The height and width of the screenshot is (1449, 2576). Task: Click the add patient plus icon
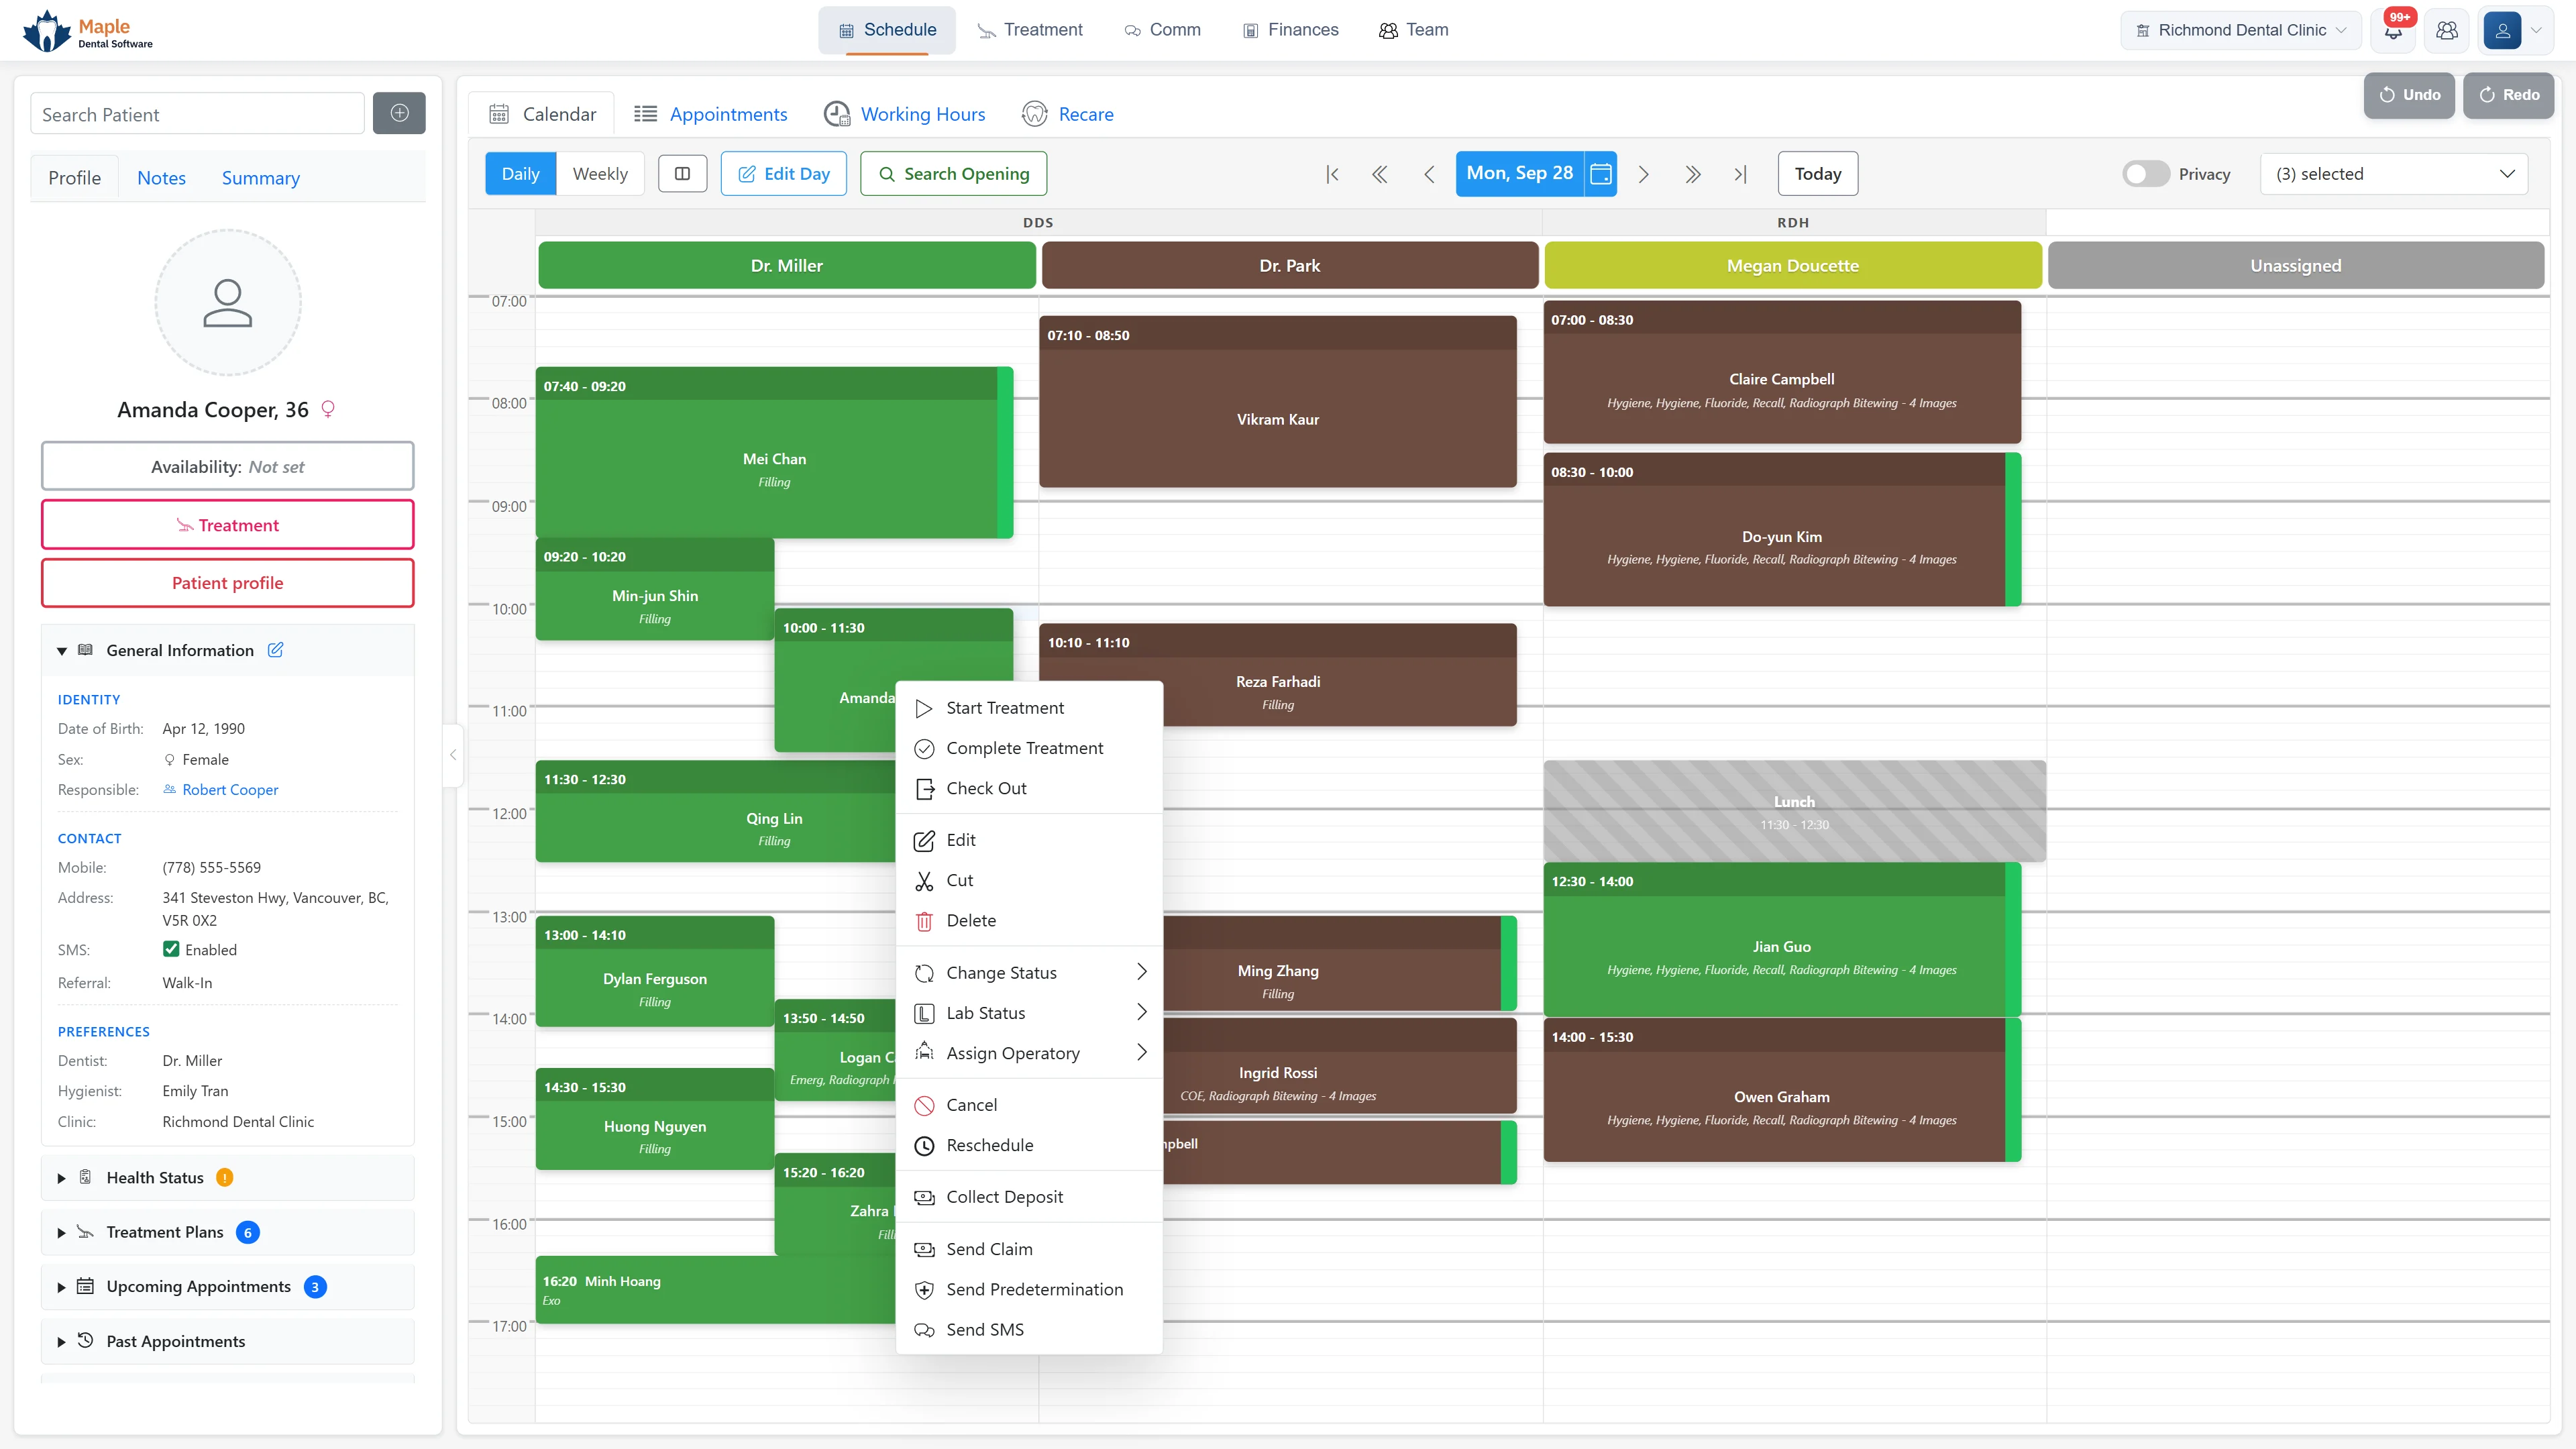[399, 113]
